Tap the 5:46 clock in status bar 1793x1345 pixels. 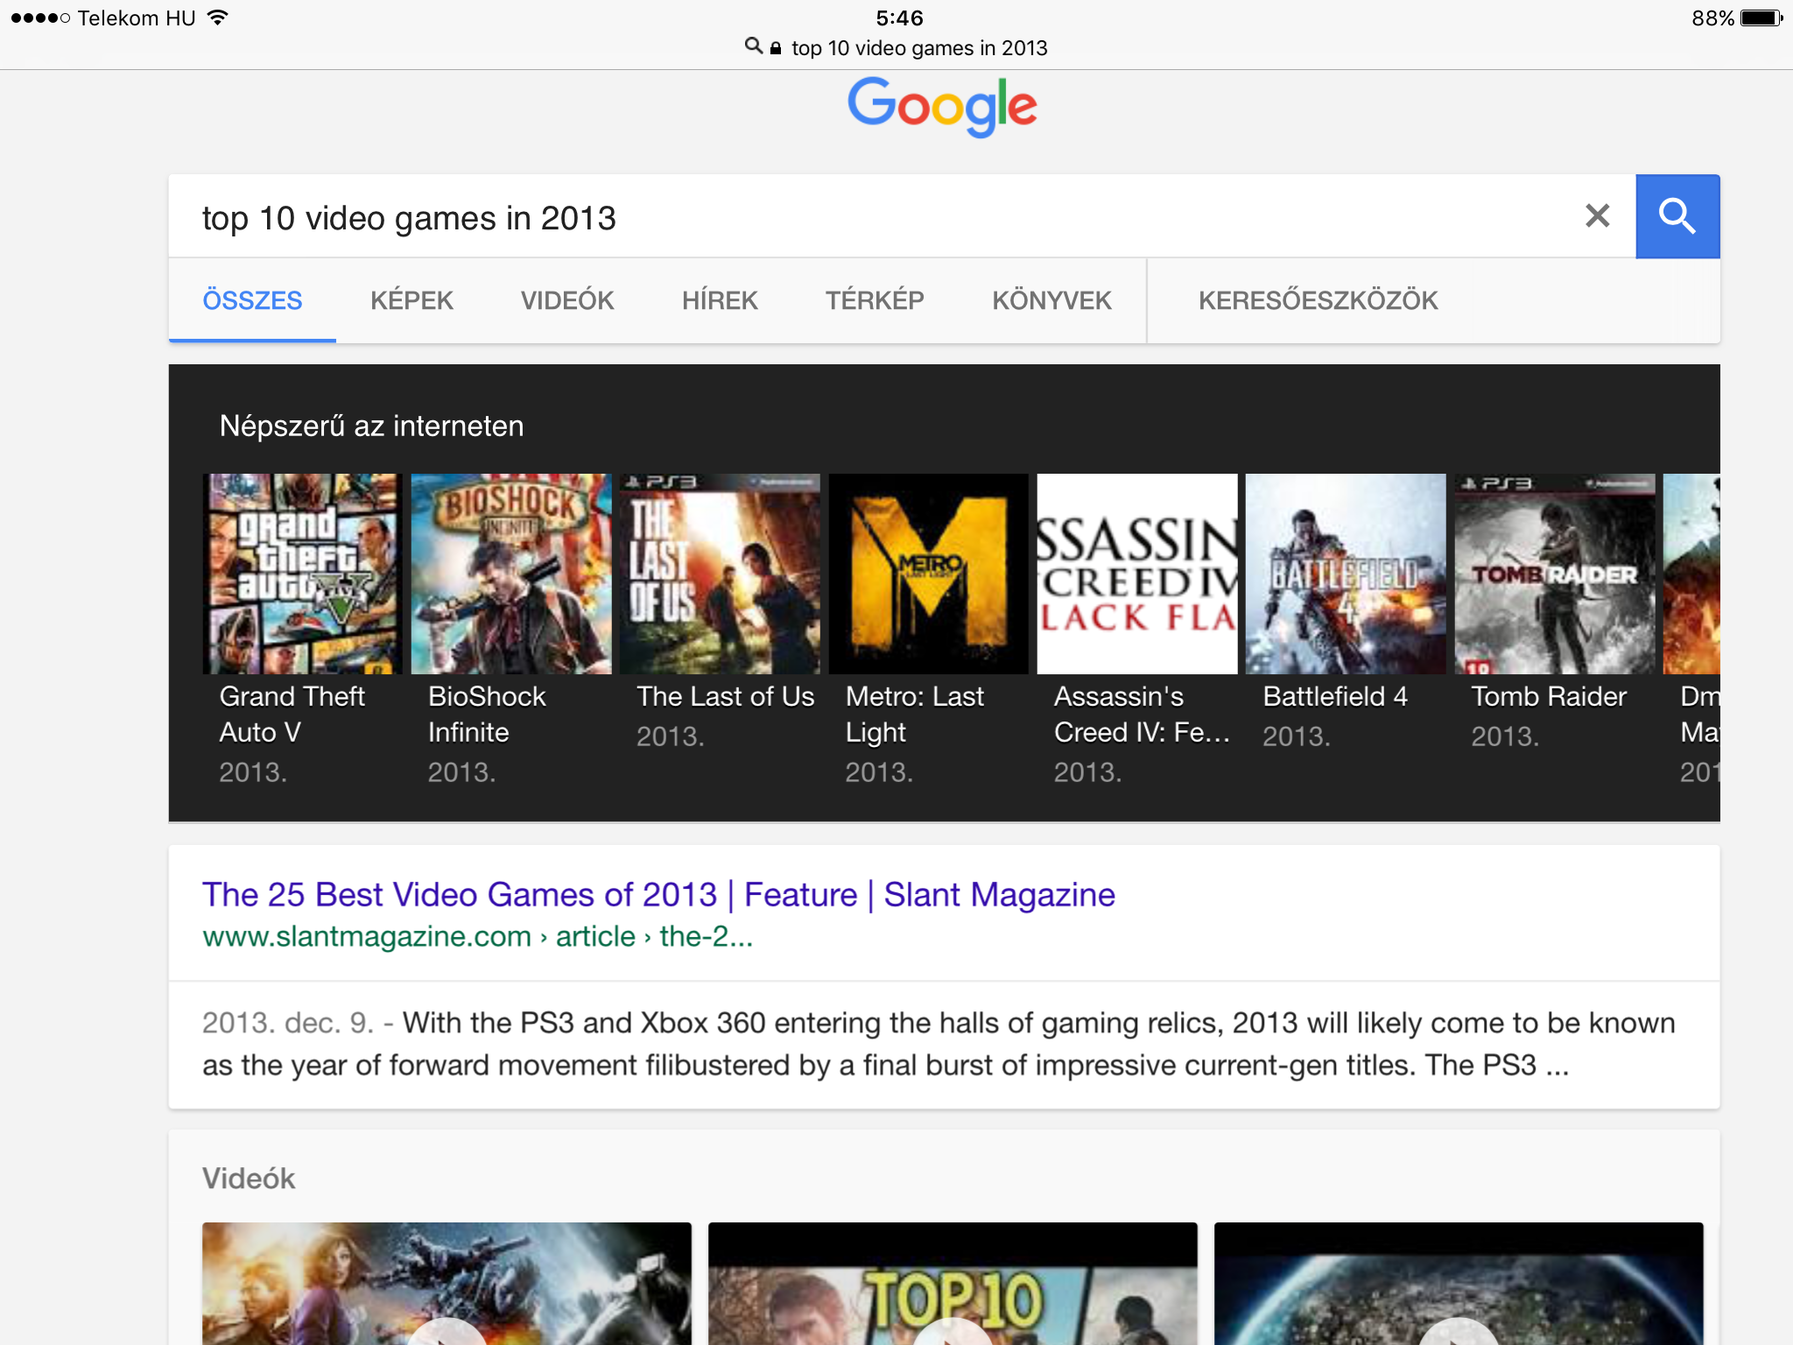pyautogui.click(x=899, y=17)
